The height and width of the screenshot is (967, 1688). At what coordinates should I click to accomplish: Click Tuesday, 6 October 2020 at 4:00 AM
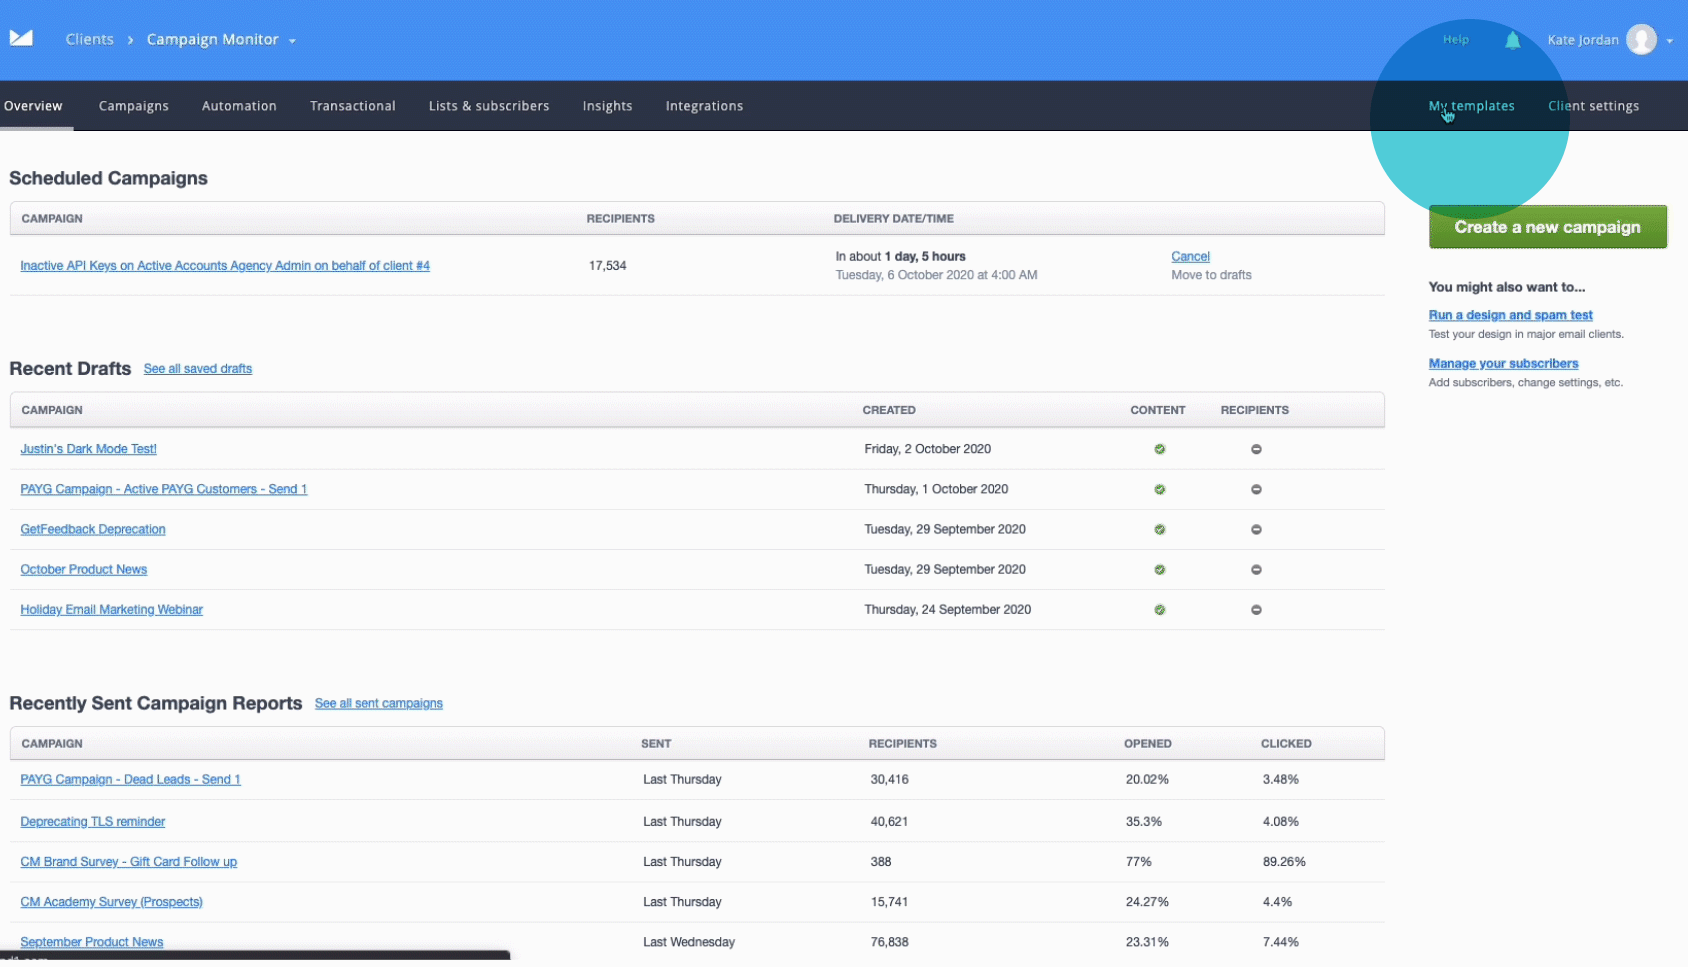coord(936,275)
